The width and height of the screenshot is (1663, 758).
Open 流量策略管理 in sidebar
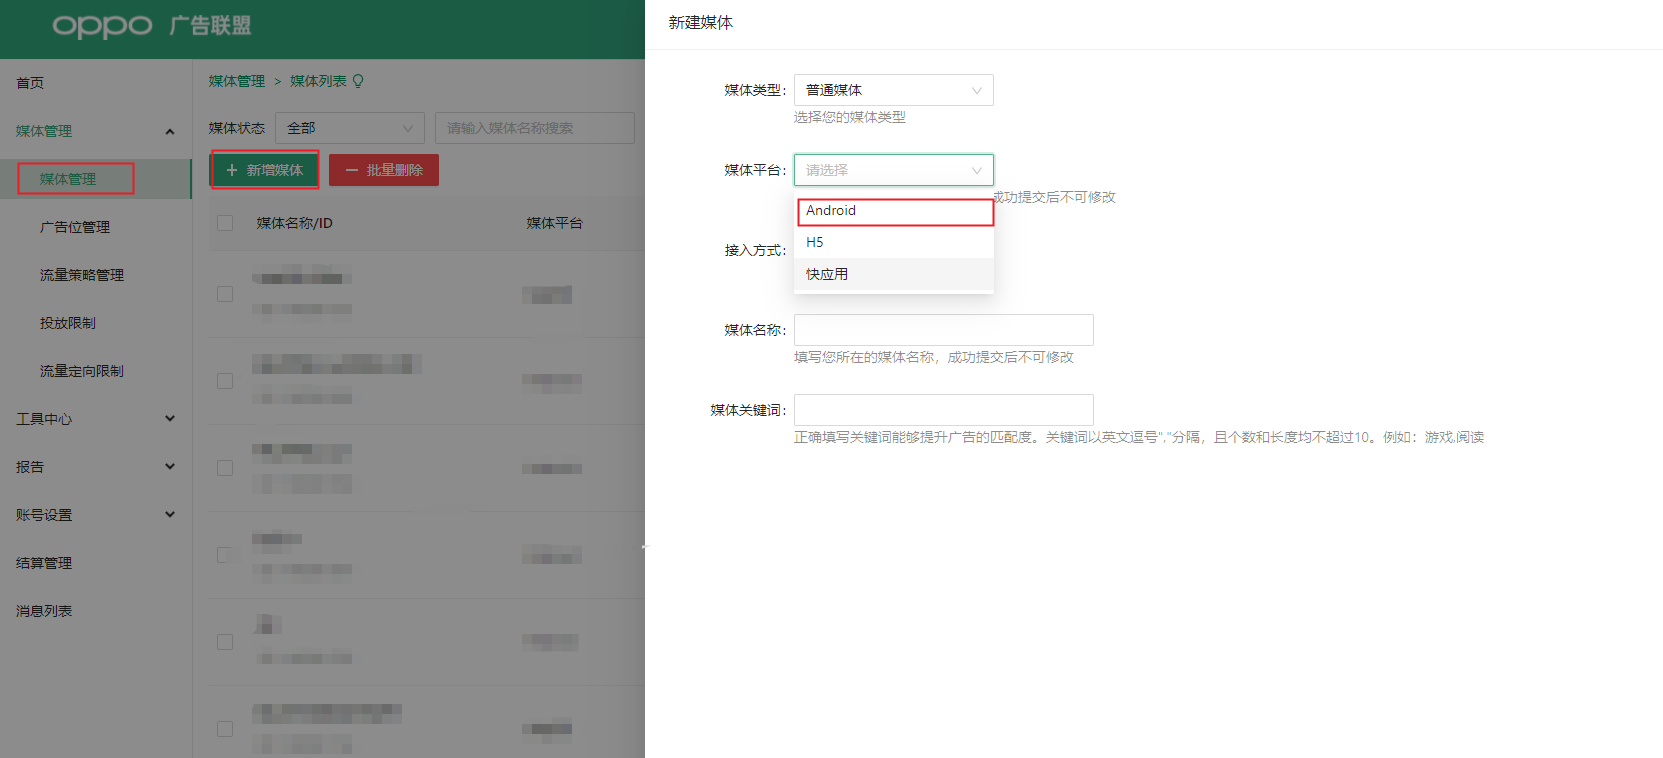pos(82,275)
